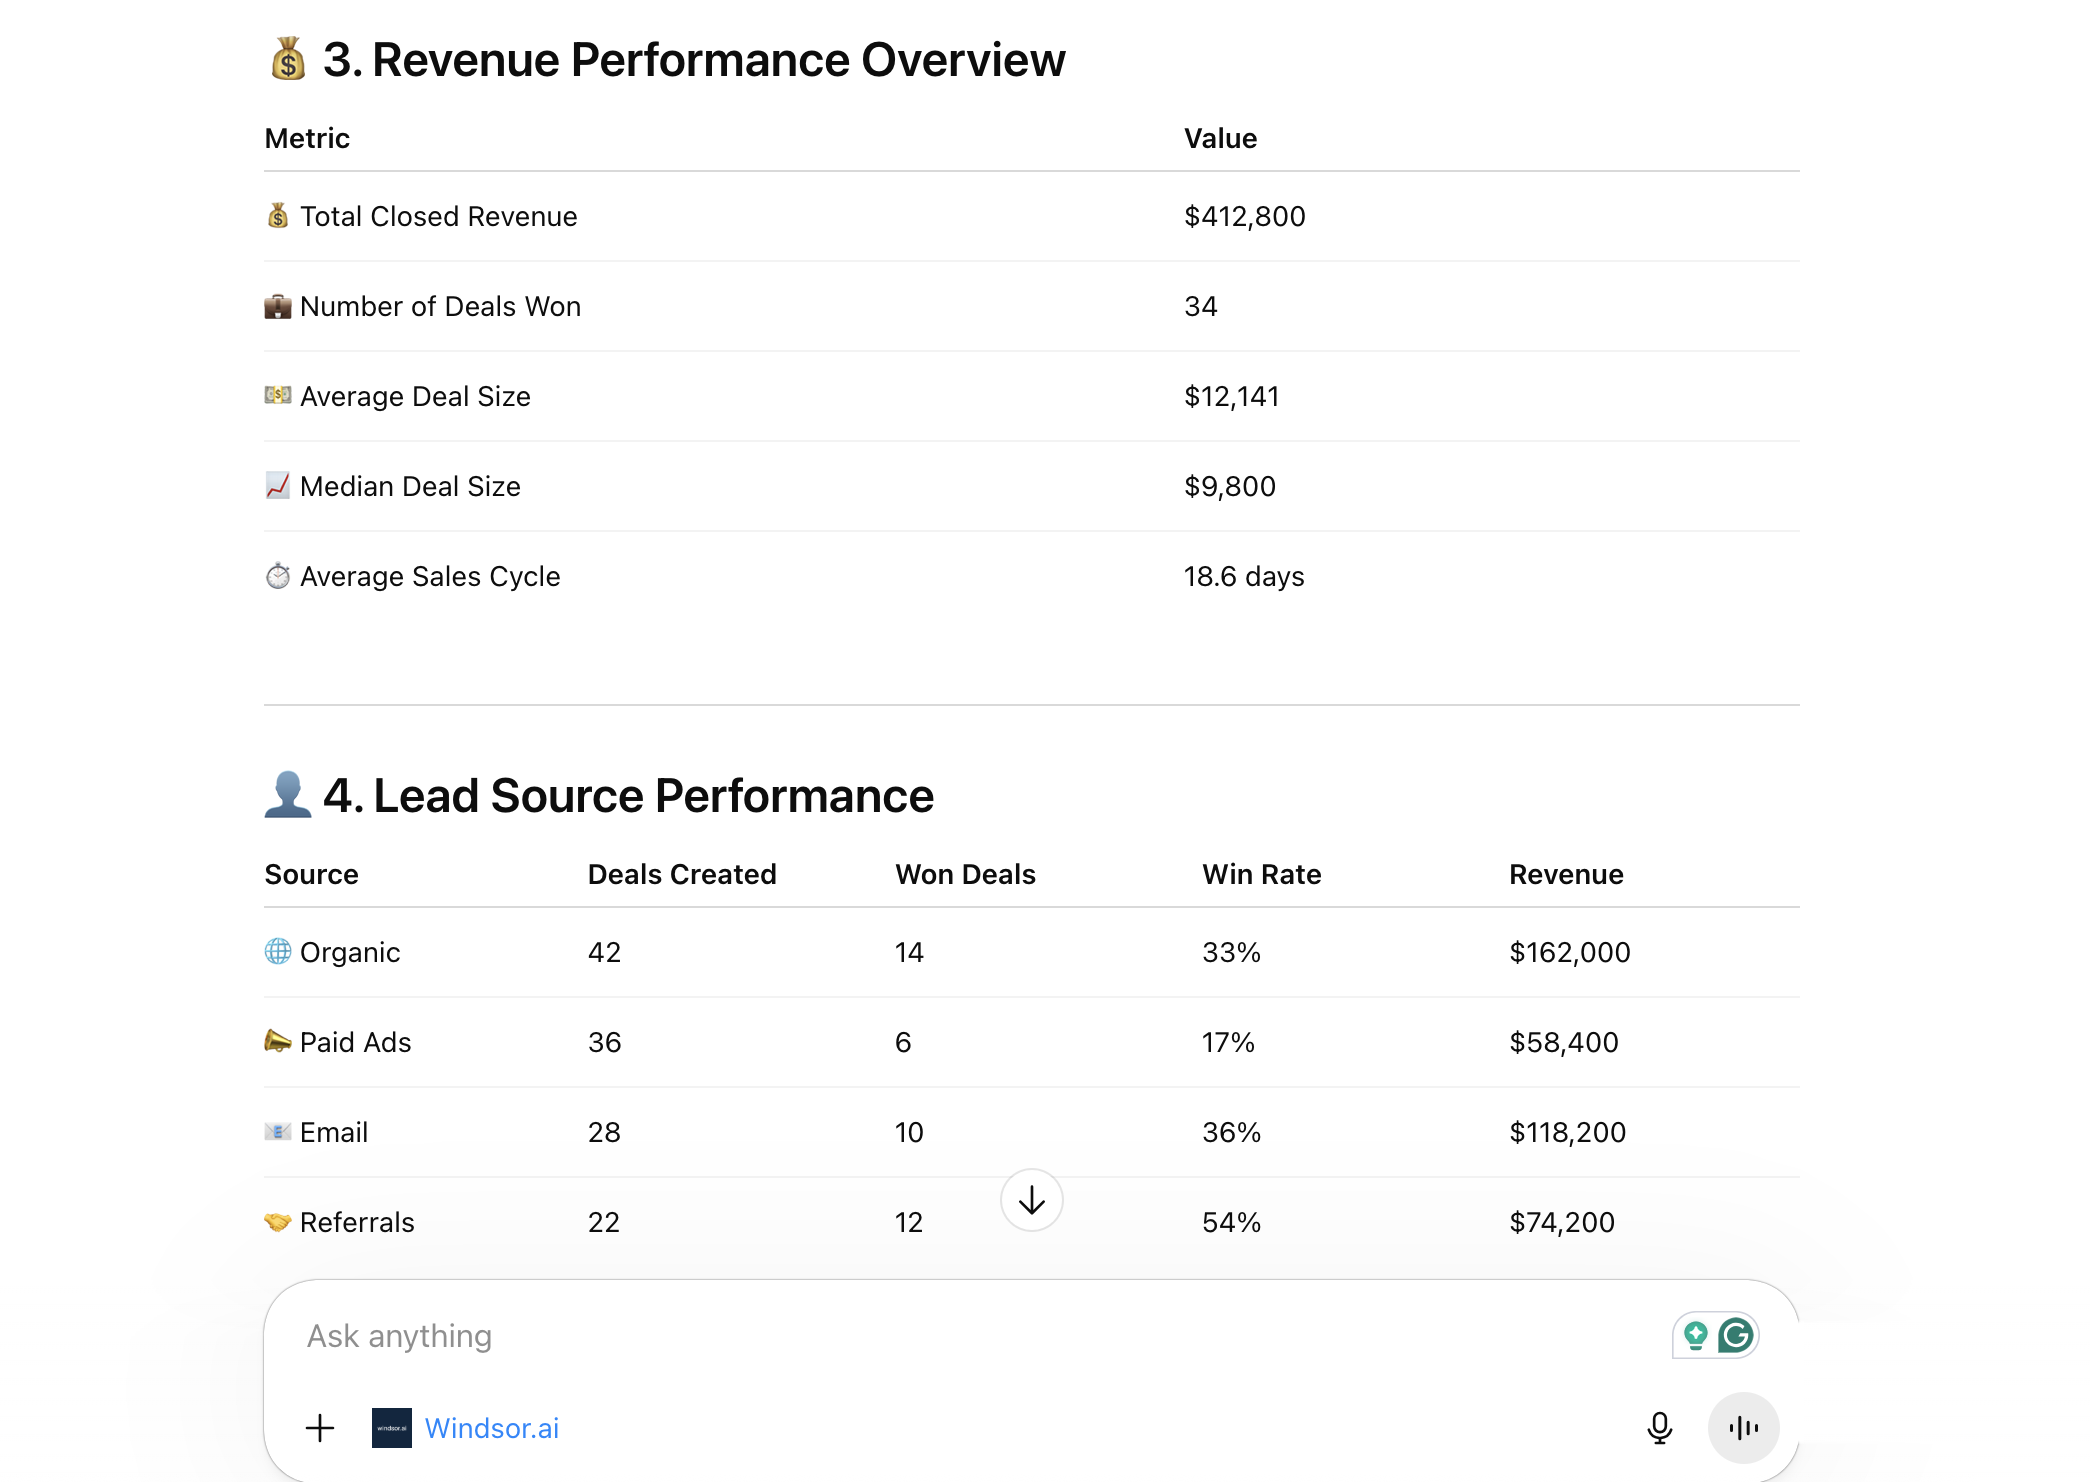Click the Revenue column header
This screenshot has height=1482, width=2090.
[x=1566, y=874]
